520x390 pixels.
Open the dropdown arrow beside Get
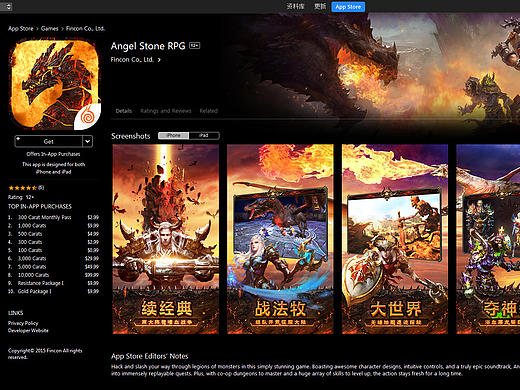click(87, 141)
